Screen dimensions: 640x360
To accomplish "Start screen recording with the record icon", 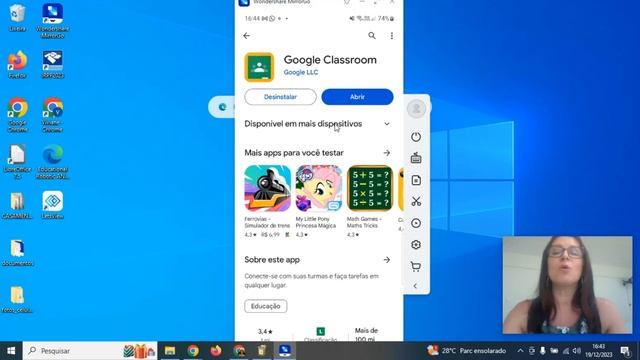I will (416, 223).
